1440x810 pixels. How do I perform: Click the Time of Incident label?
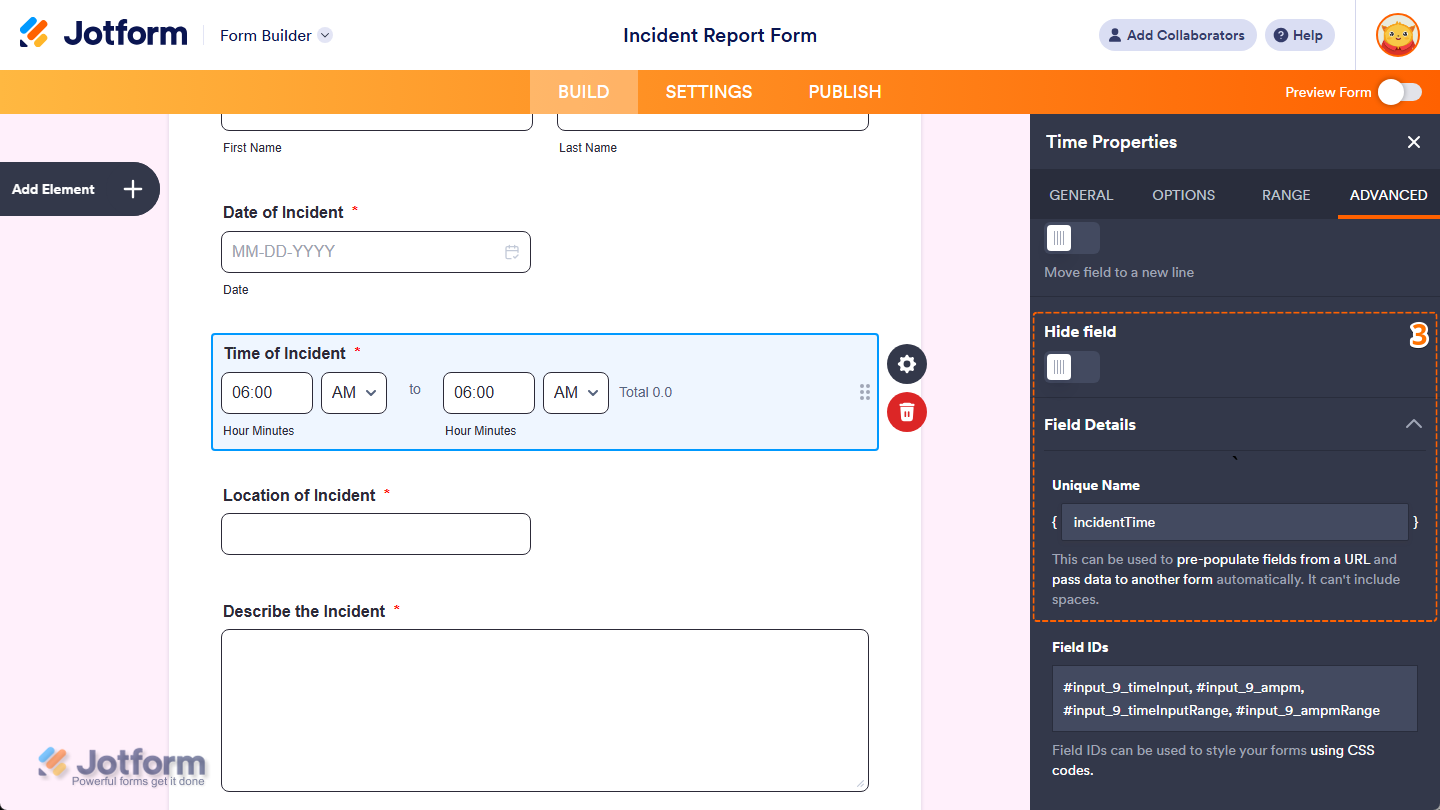pyautogui.click(x=285, y=353)
